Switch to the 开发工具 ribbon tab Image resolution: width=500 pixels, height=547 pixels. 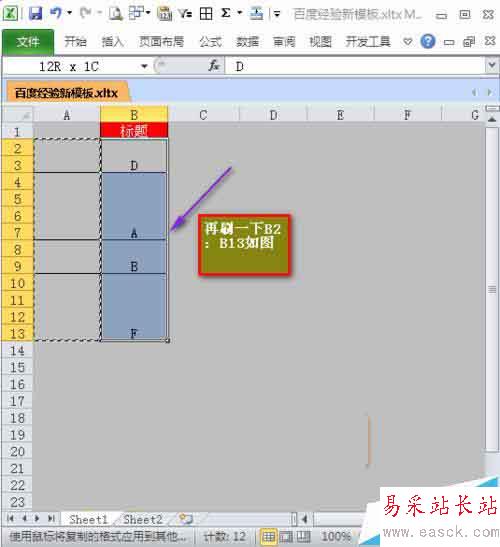368,42
